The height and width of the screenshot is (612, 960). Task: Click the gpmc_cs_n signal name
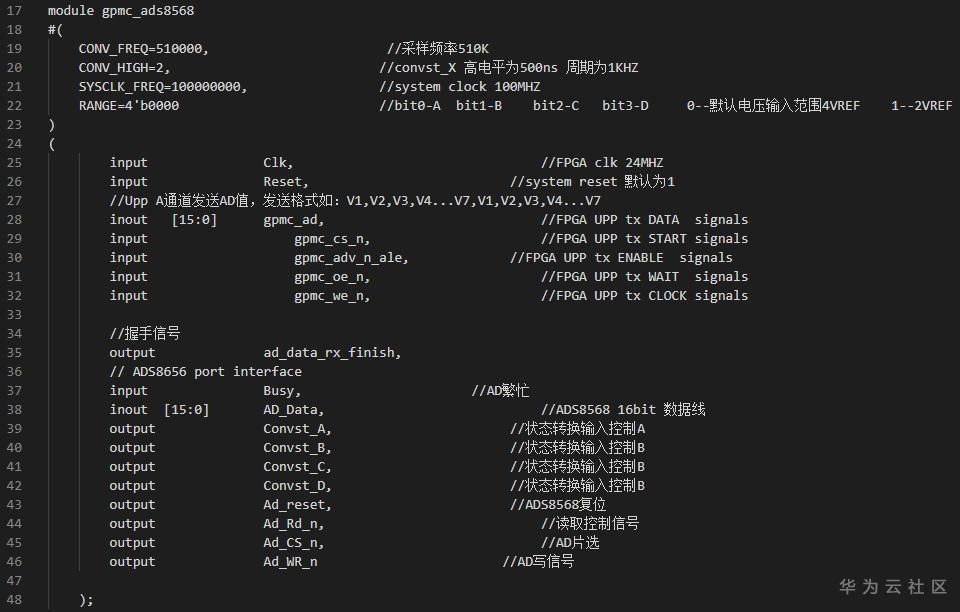tap(331, 239)
